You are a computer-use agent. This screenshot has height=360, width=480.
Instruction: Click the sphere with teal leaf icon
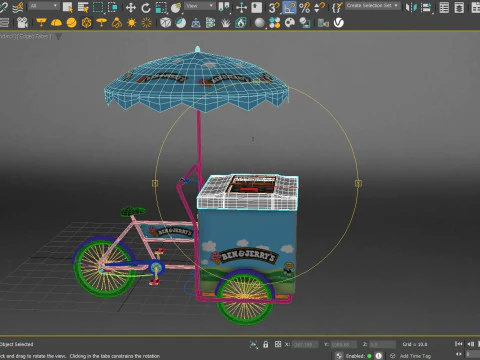[181, 23]
